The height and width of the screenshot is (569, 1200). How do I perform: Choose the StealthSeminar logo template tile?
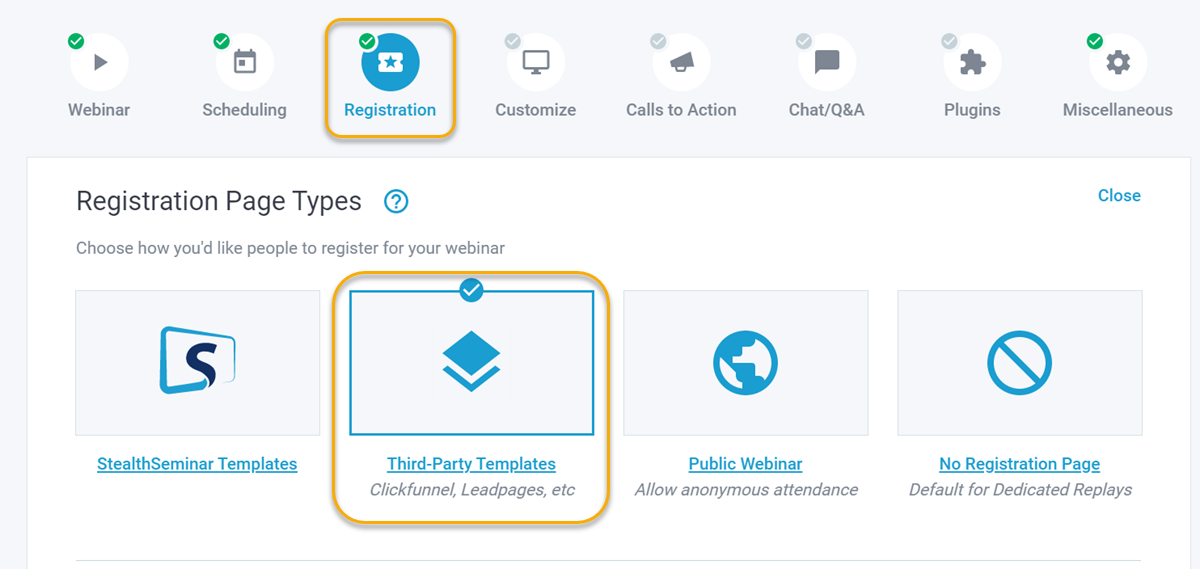point(197,362)
